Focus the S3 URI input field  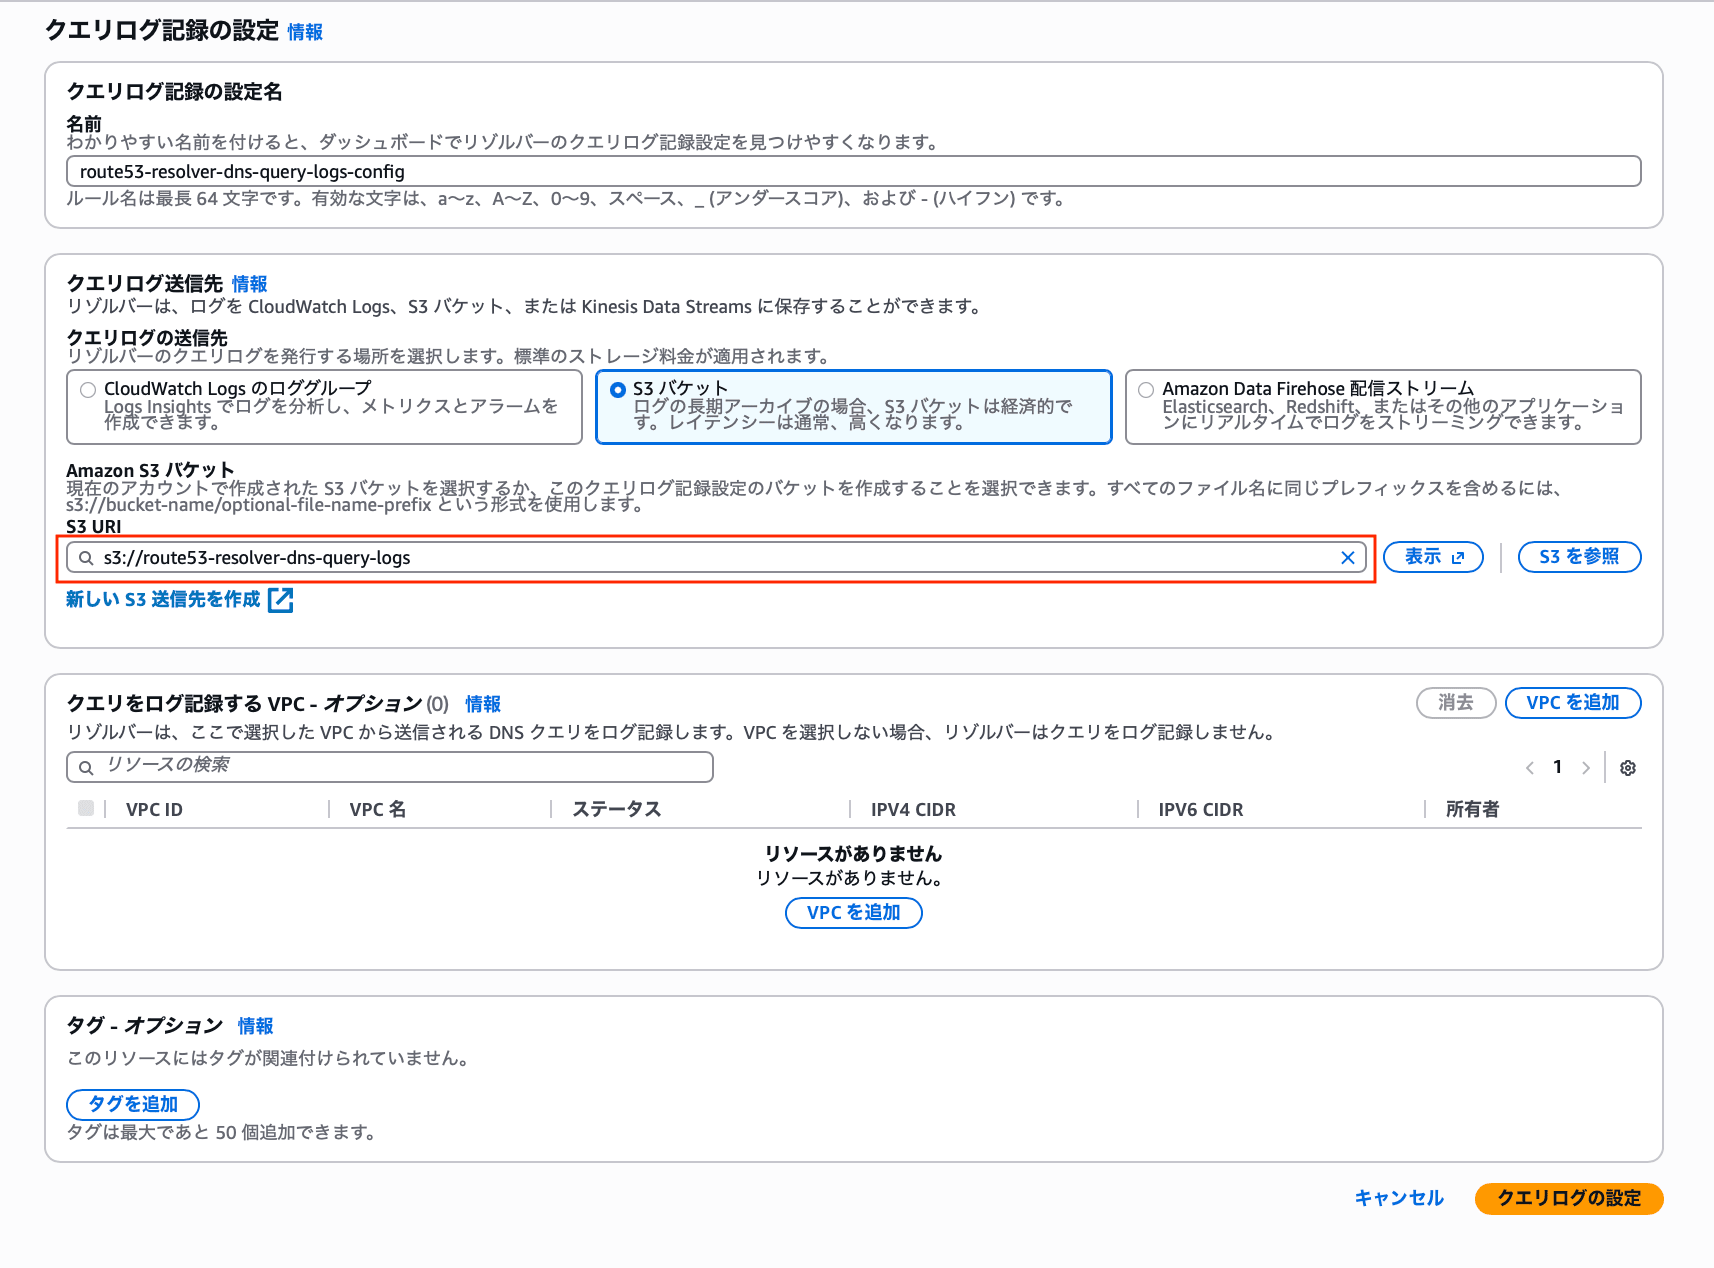point(716,558)
